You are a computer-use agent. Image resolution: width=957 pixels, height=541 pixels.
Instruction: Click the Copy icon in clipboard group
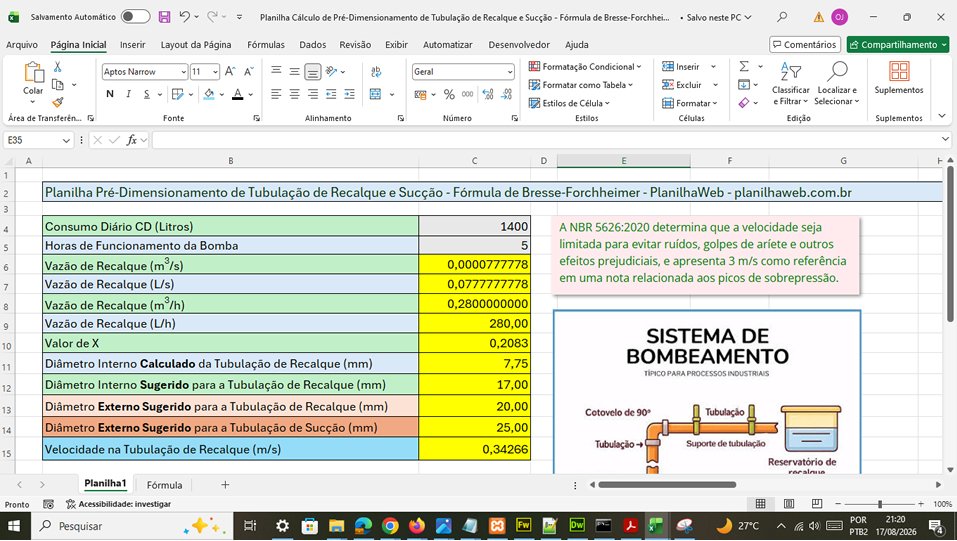(x=58, y=84)
